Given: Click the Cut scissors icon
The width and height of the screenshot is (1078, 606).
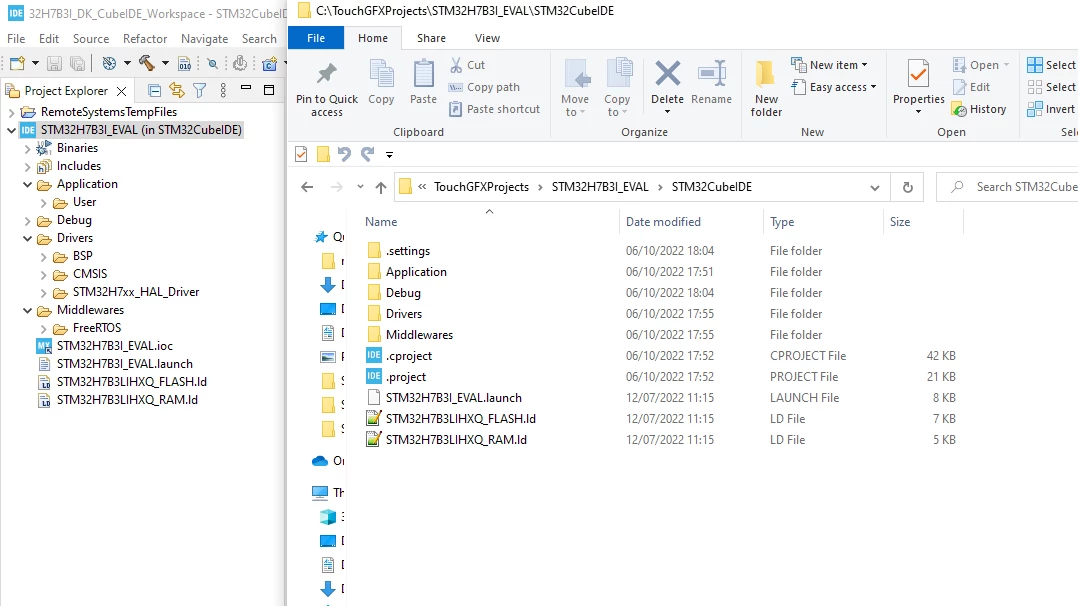Looking at the screenshot, I should [456, 65].
